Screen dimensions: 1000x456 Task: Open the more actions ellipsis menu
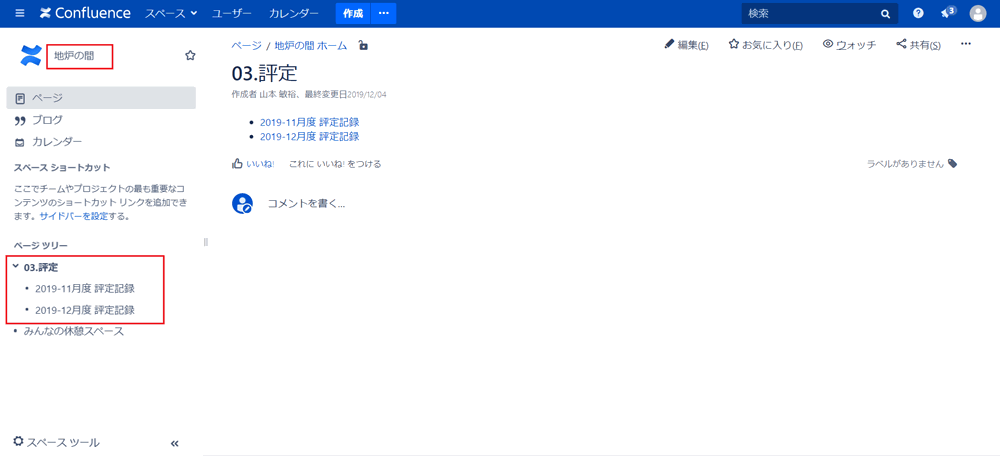[x=965, y=45]
